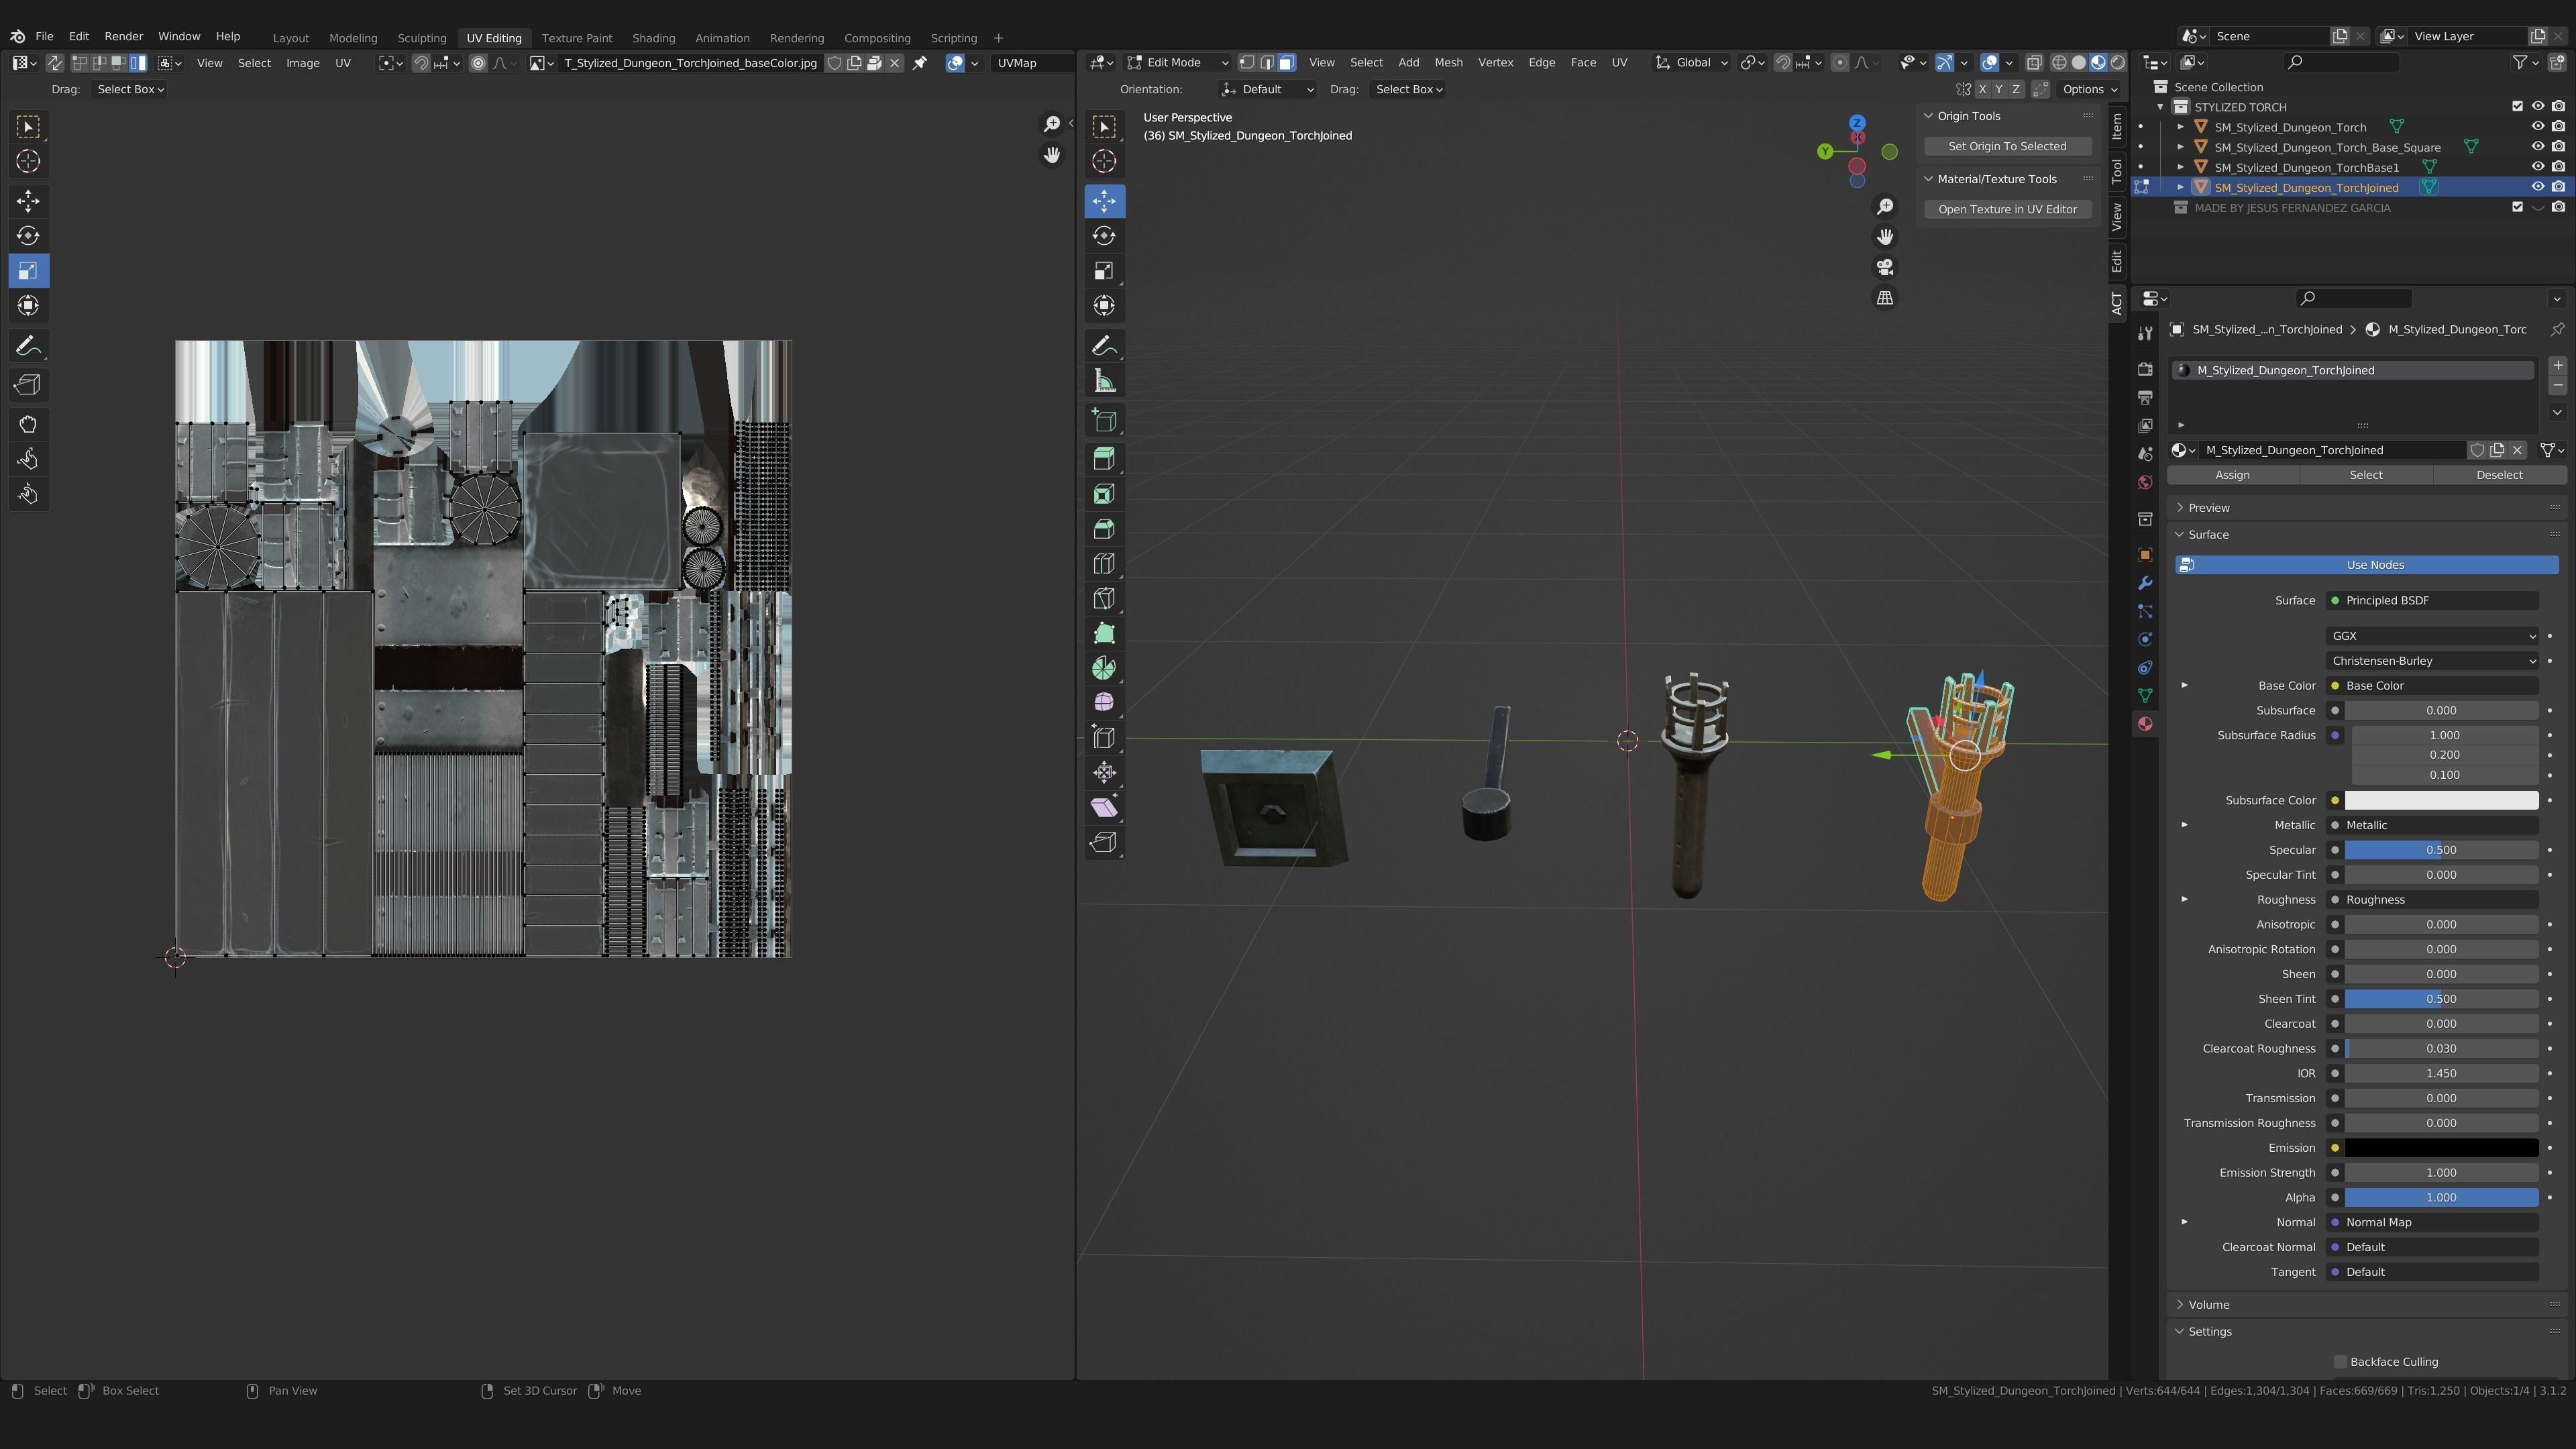Select the Inset Faces tool

(x=1104, y=494)
